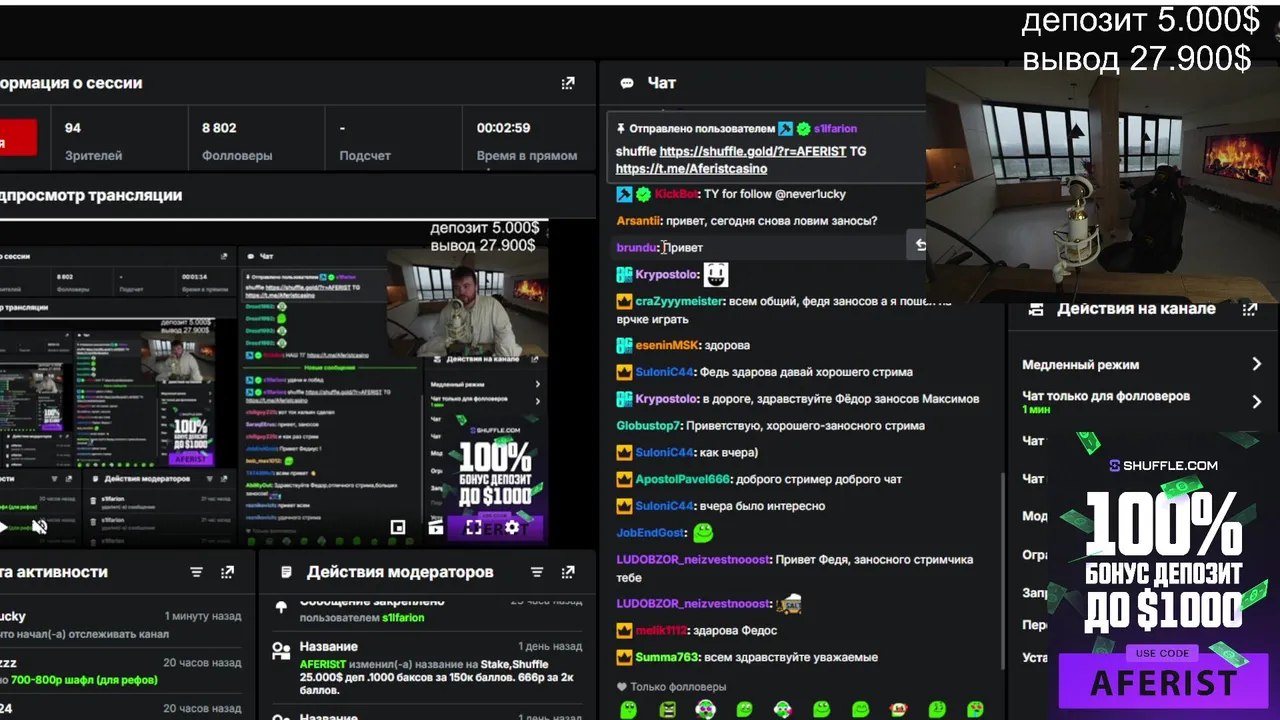The width and height of the screenshot is (1280, 720).
Task: Click the webcam overlay feed
Action: pos(1102,185)
